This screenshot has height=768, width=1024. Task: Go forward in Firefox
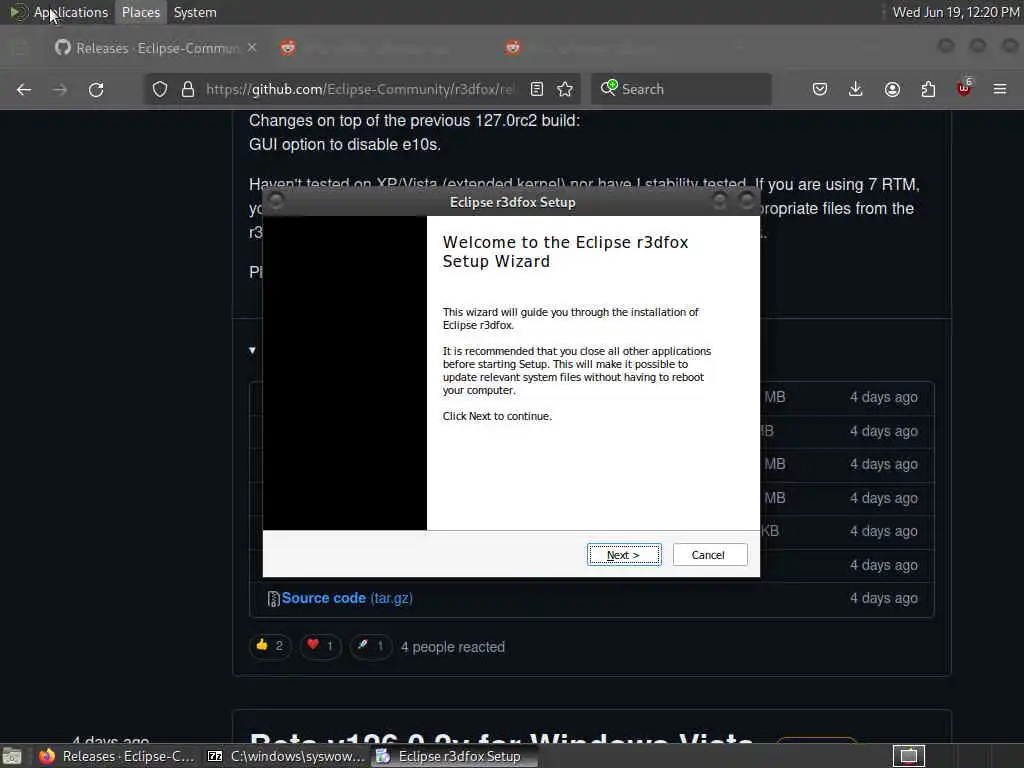click(60, 89)
